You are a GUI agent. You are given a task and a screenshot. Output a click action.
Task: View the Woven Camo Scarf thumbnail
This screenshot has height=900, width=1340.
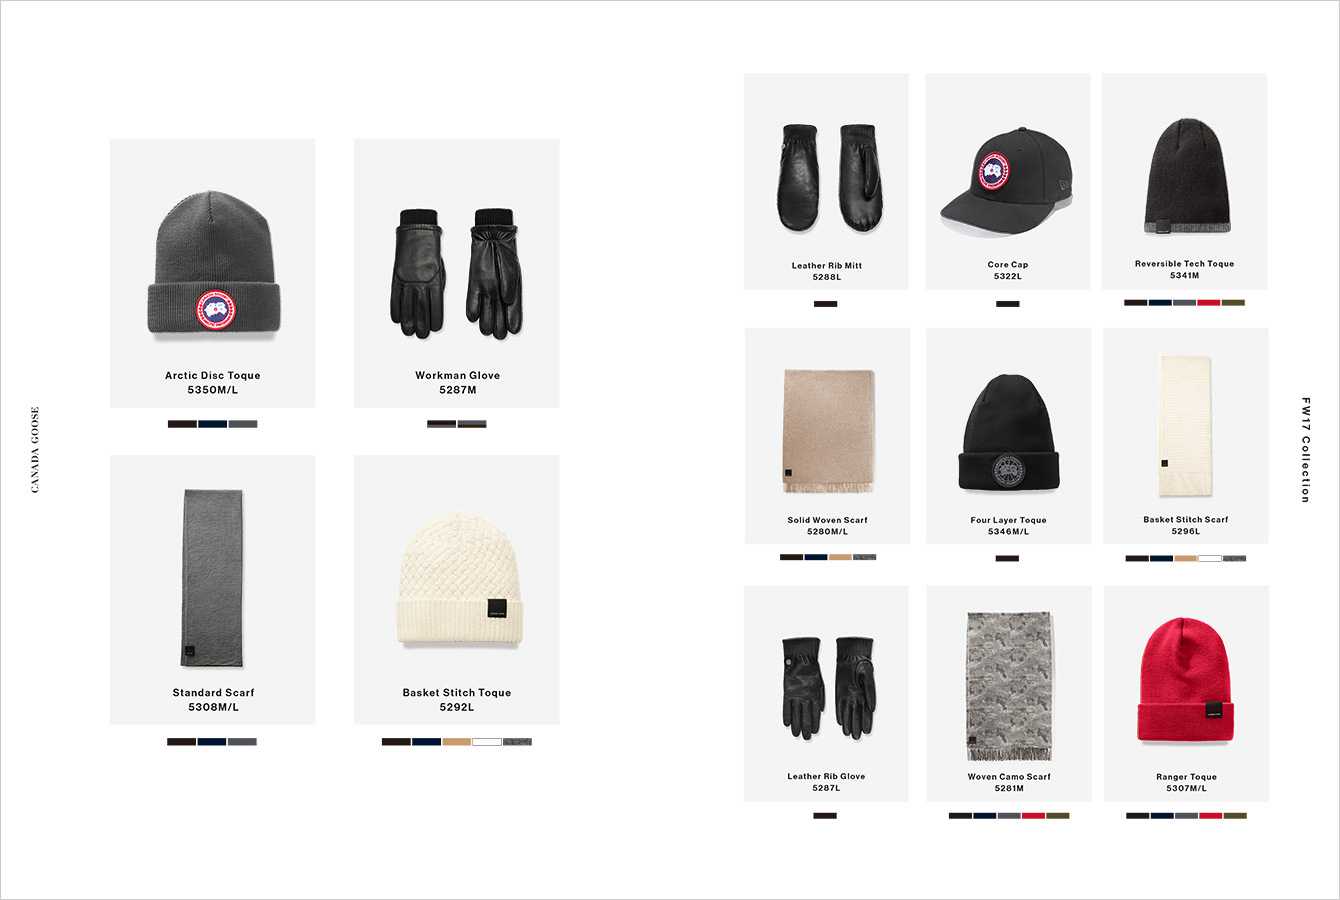(x=1008, y=686)
